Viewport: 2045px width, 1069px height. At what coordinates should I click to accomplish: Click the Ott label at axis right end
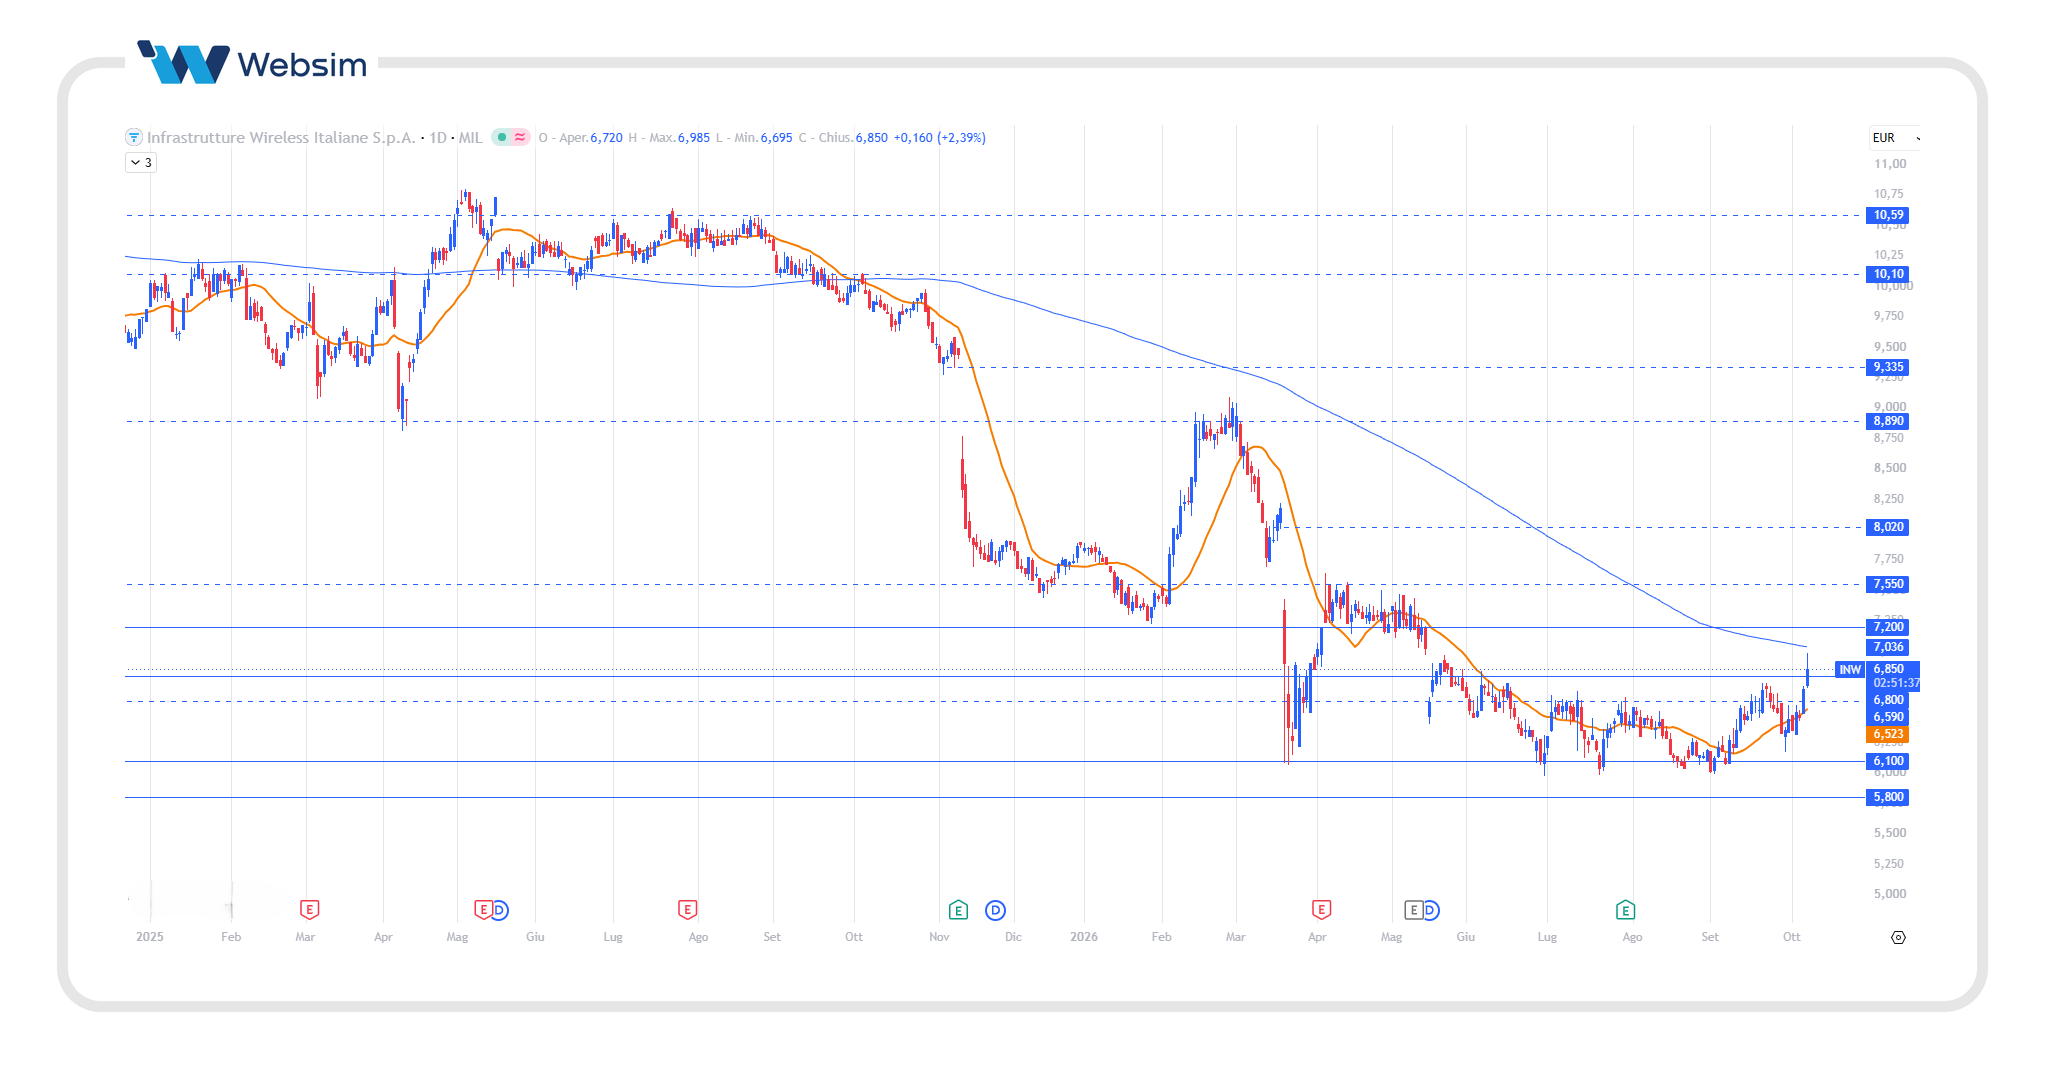[1792, 937]
